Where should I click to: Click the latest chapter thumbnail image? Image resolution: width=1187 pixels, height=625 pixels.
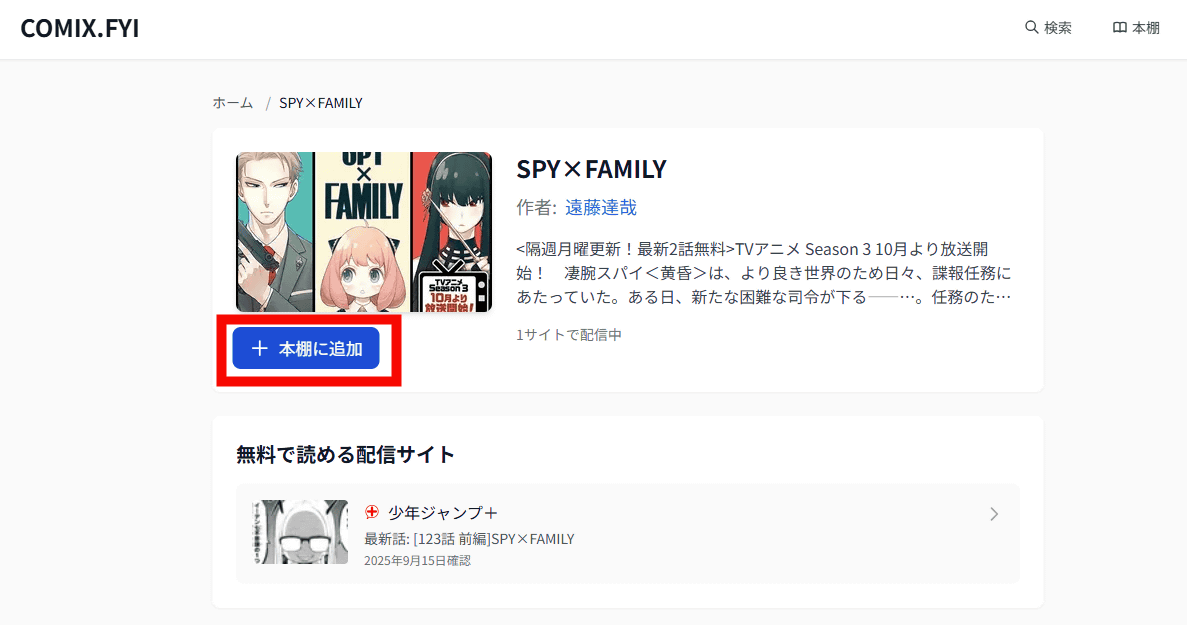tap(300, 532)
